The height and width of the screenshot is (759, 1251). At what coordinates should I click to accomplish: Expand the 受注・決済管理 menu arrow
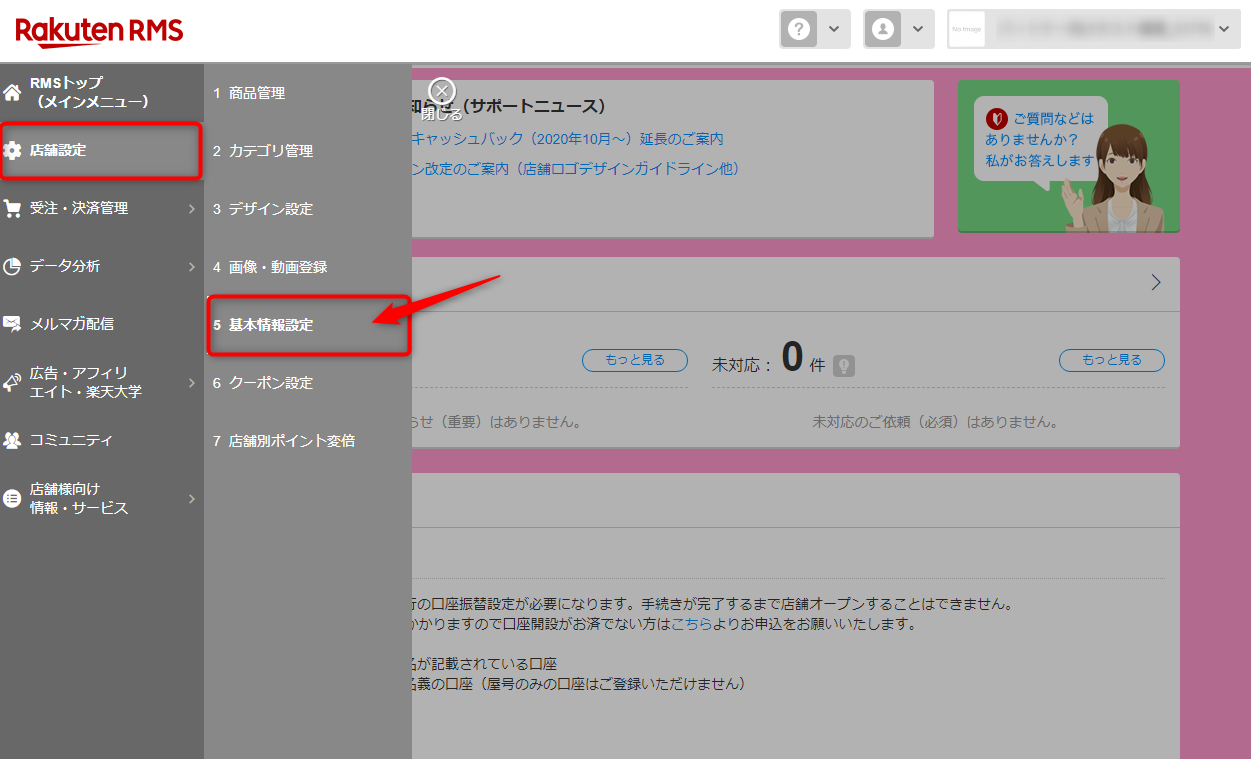click(191, 209)
